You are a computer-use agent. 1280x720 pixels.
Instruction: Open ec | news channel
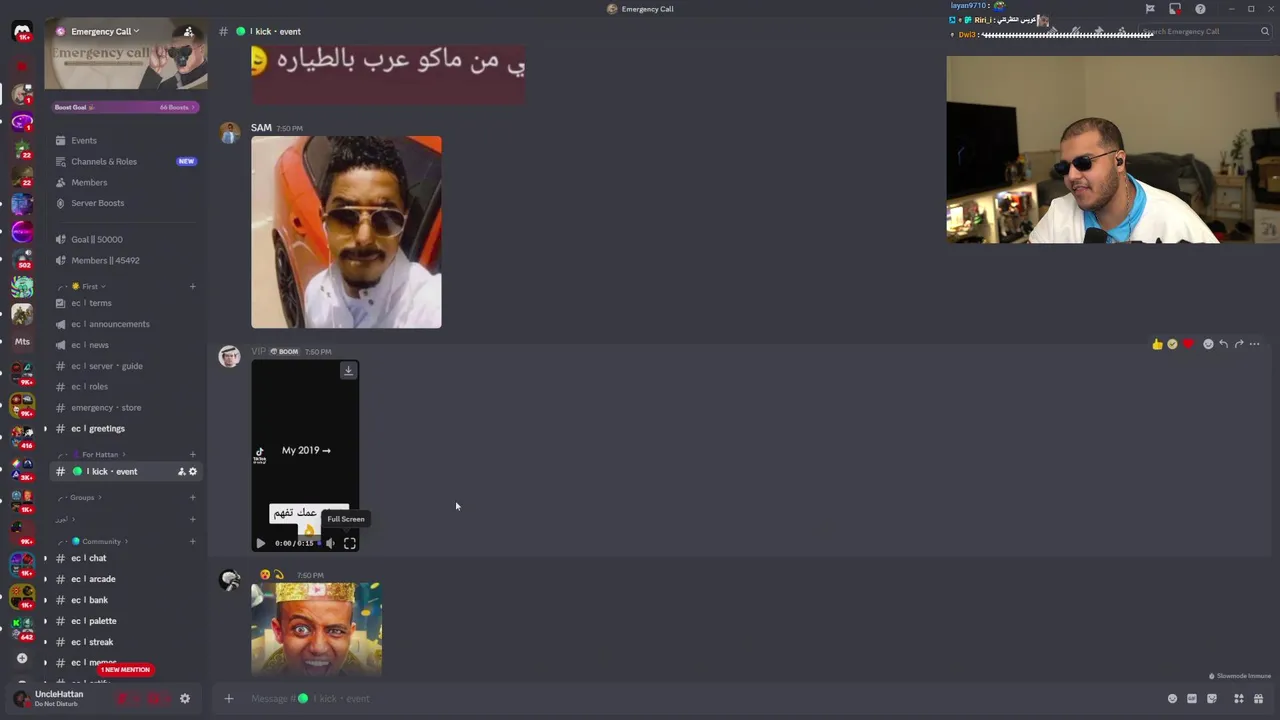(x=126, y=345)
